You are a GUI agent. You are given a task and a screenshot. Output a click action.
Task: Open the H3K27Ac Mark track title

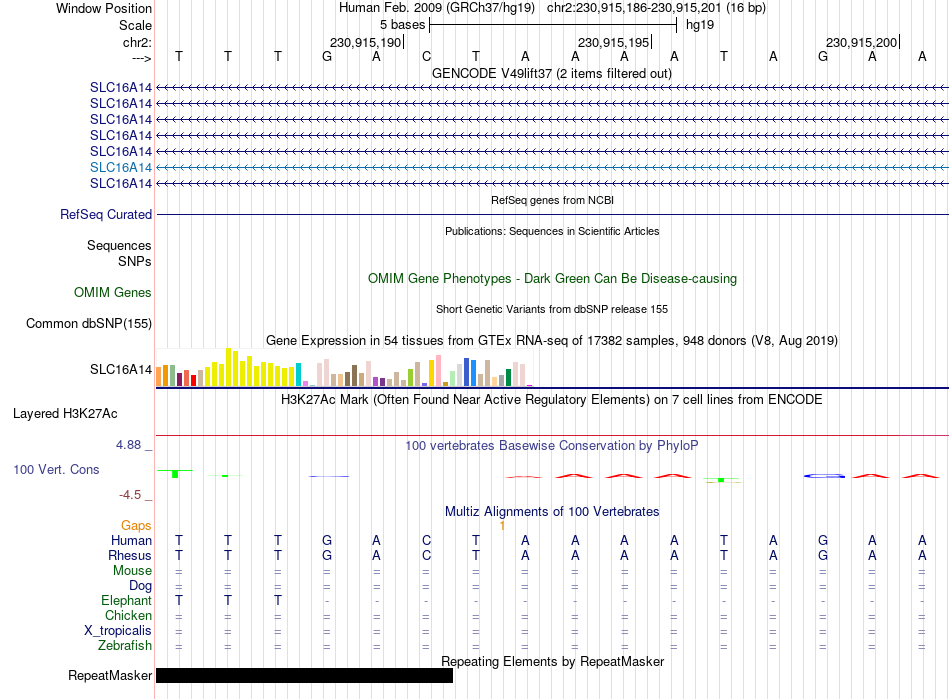pyautogui.click(x=552, y=400)
